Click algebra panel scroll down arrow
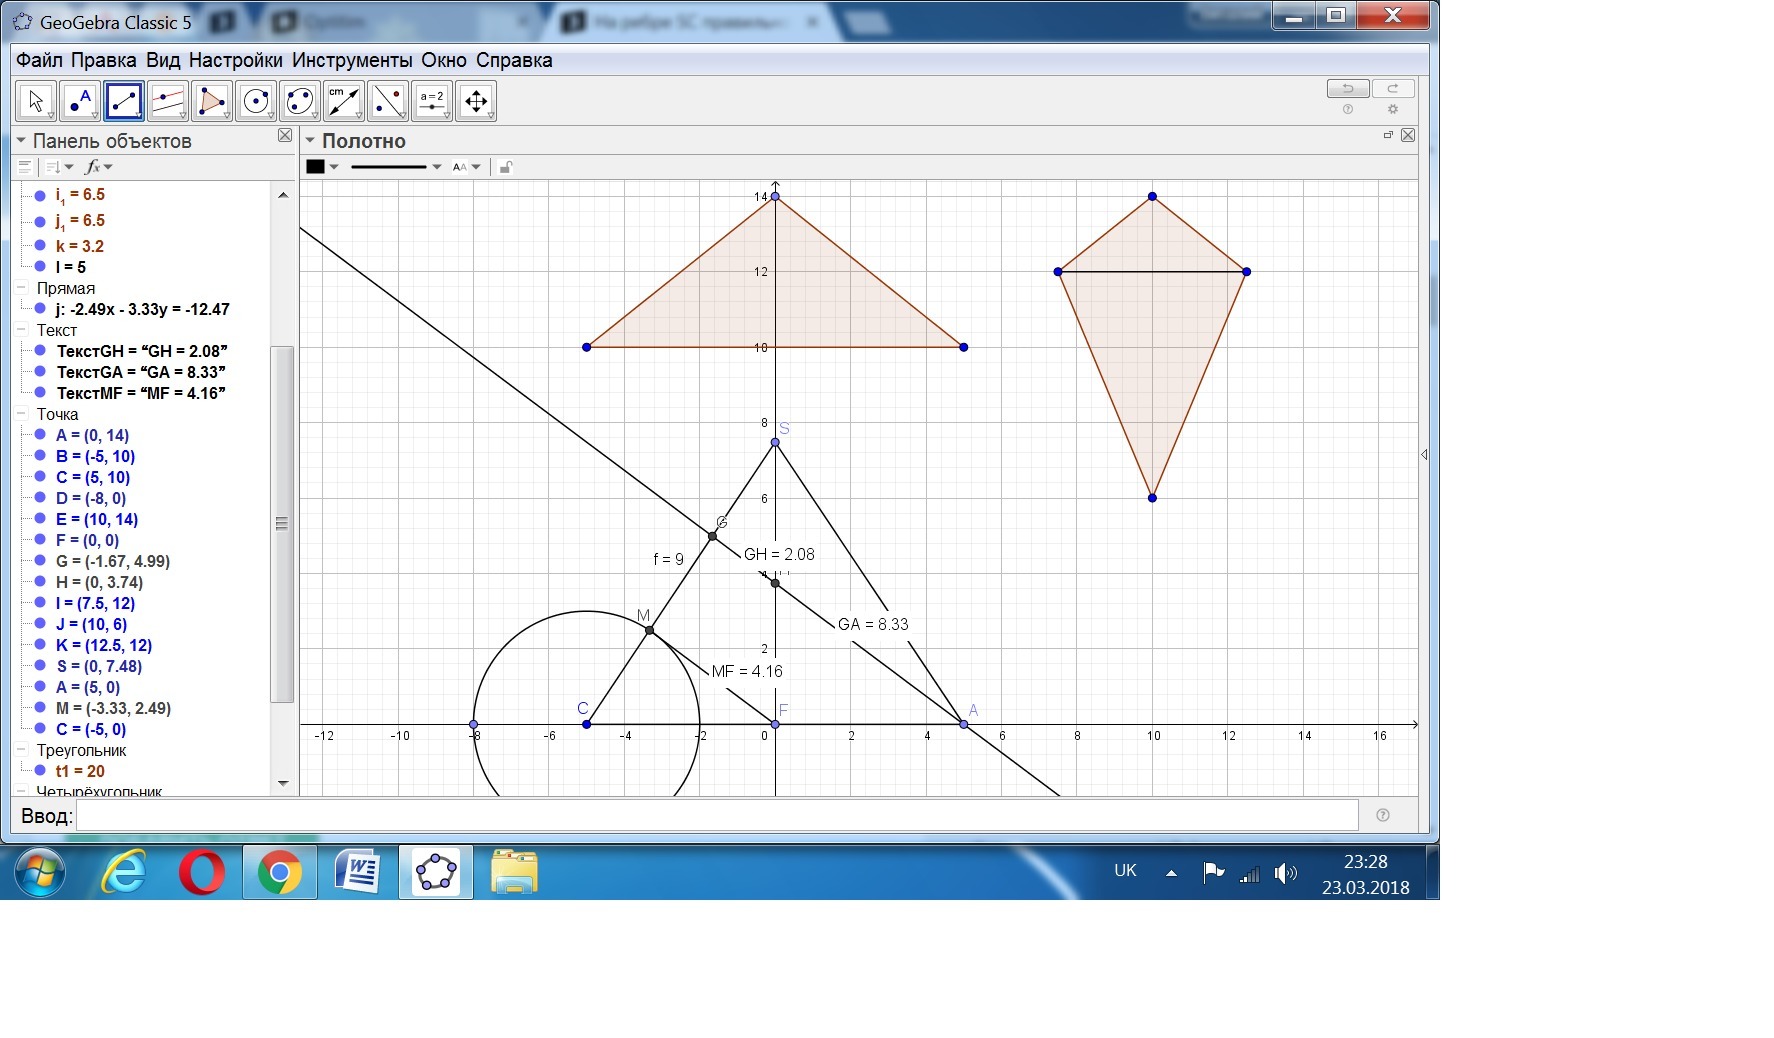 (x=283, y=784)
